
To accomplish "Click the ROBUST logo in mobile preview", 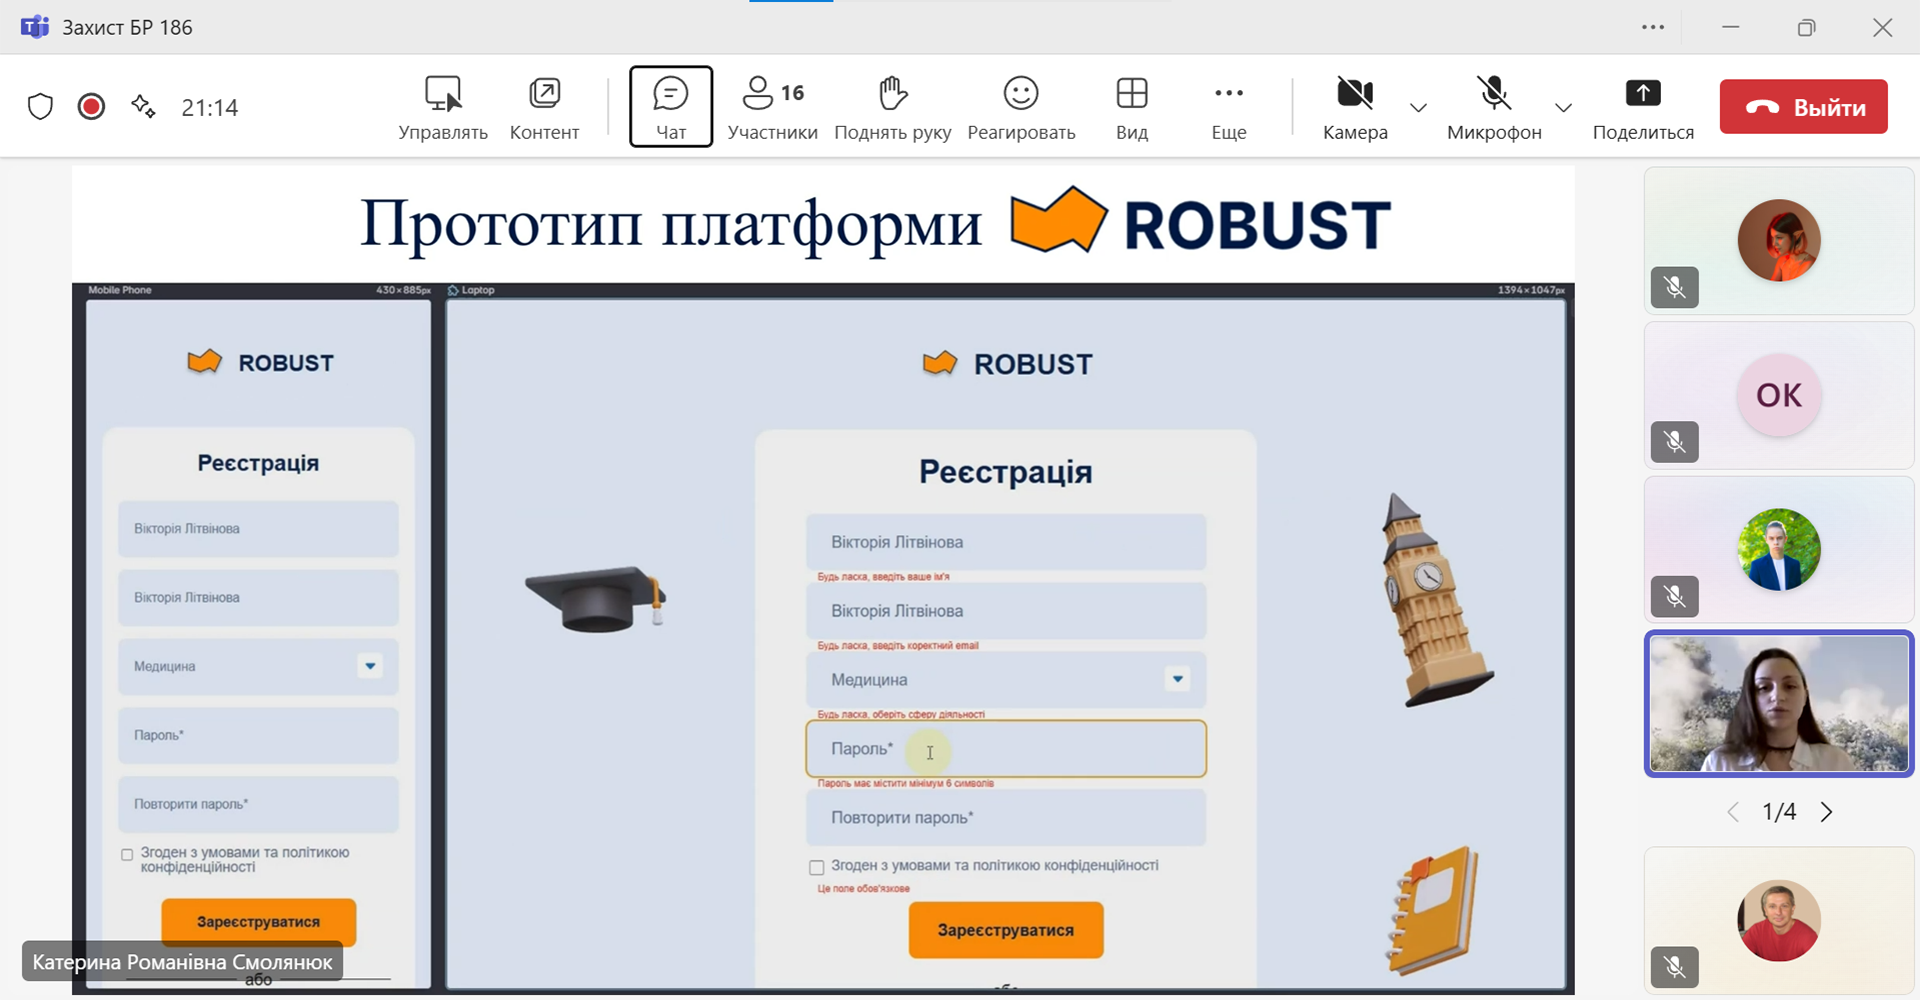I will 260,362.
